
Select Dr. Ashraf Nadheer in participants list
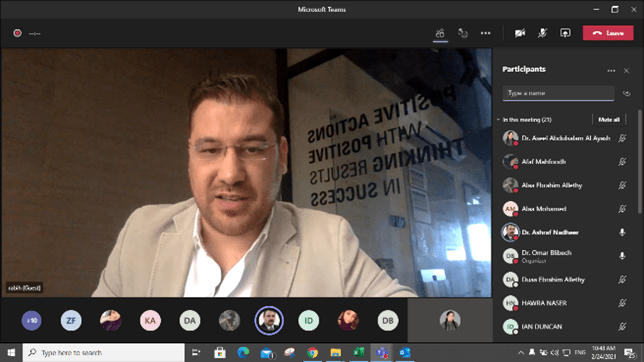point(550,232)
